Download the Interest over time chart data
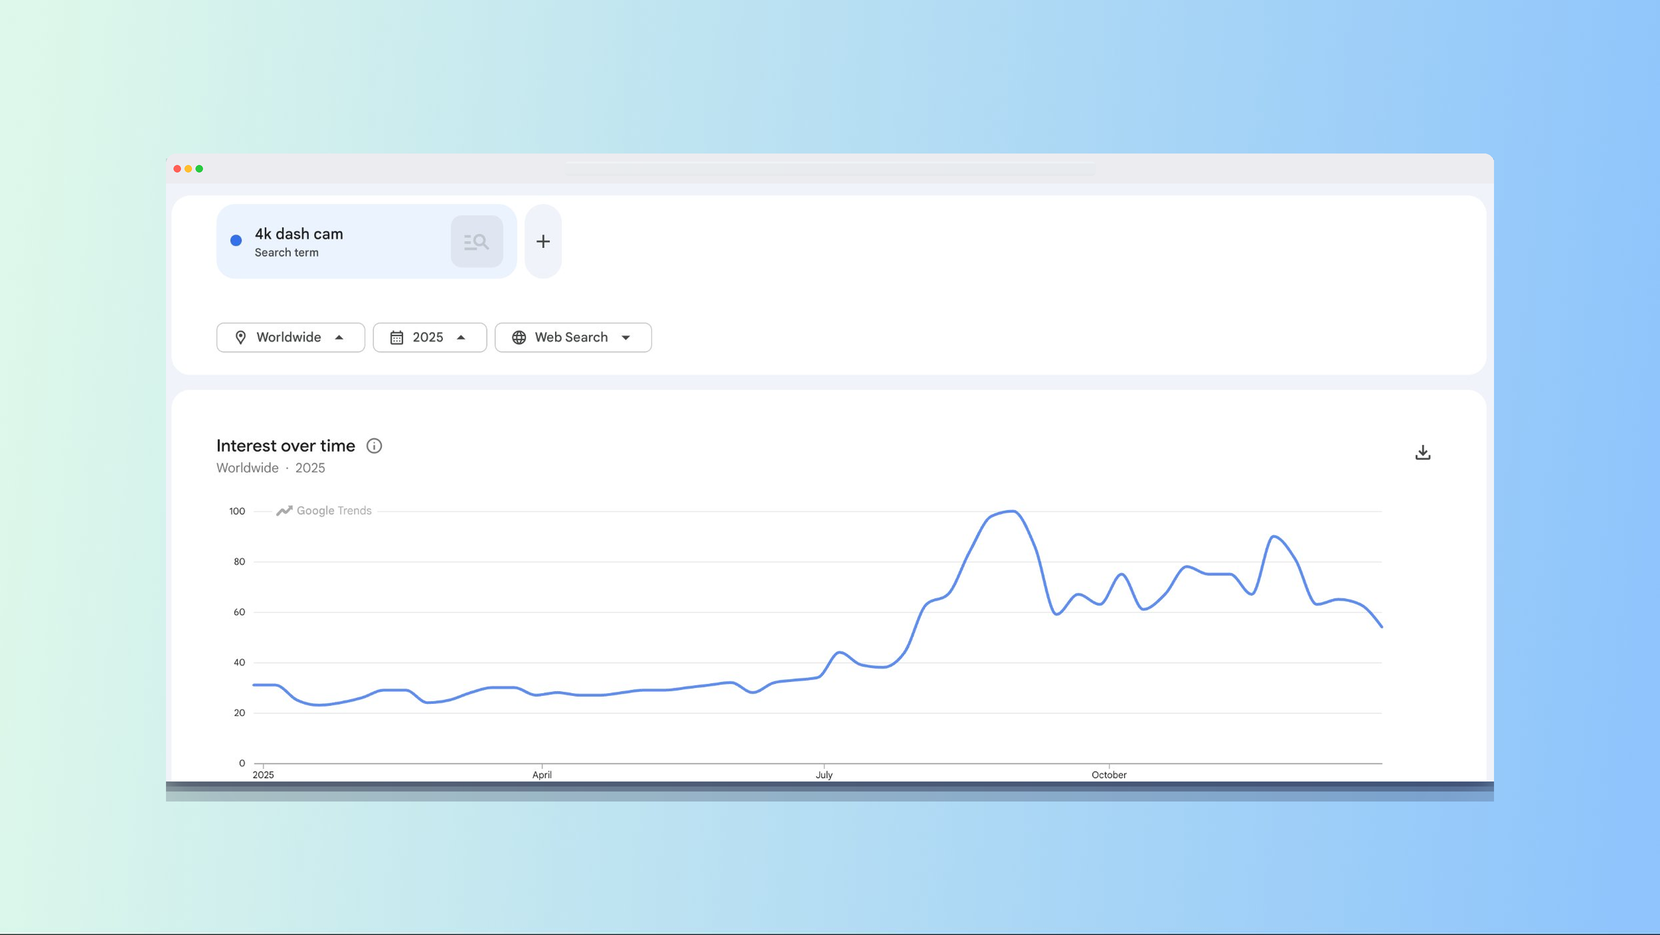Image resolution: width=1660 pixels, height=935 pixels. click(x=1422, y=453)
